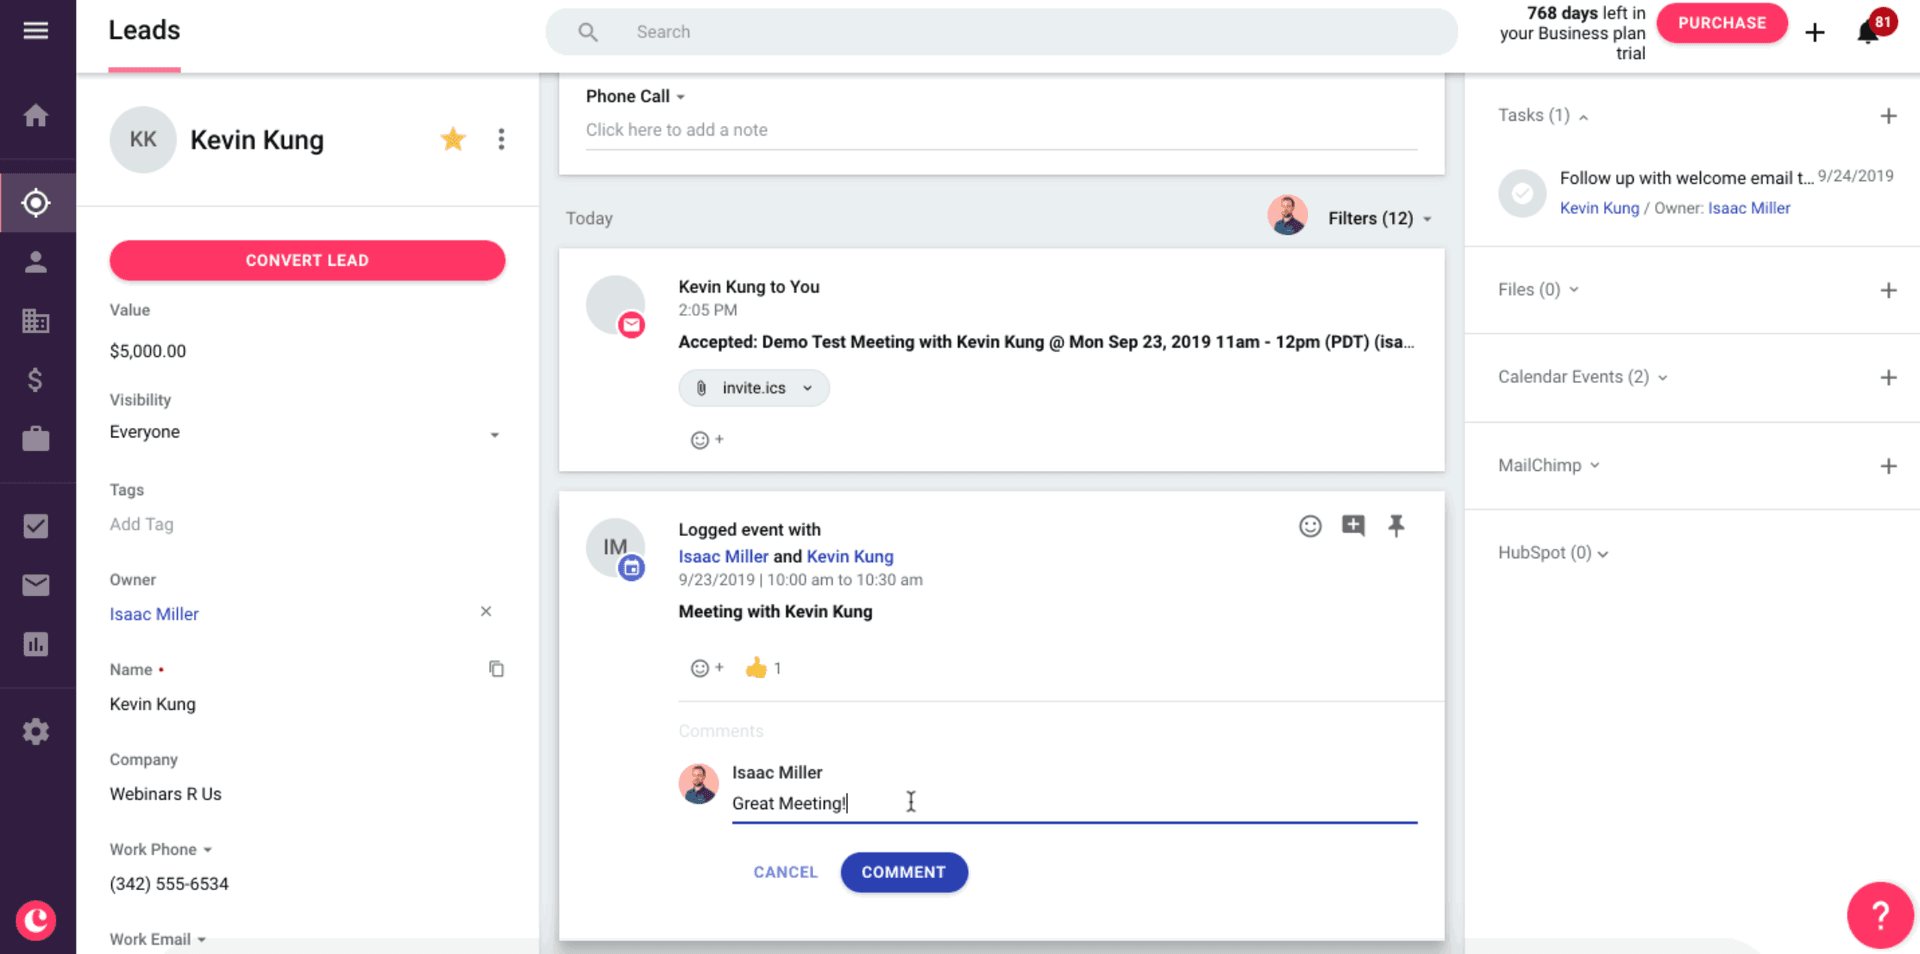Open the Visibility Everyone dropdown
1920x954 pixels.
click(306, 433)
